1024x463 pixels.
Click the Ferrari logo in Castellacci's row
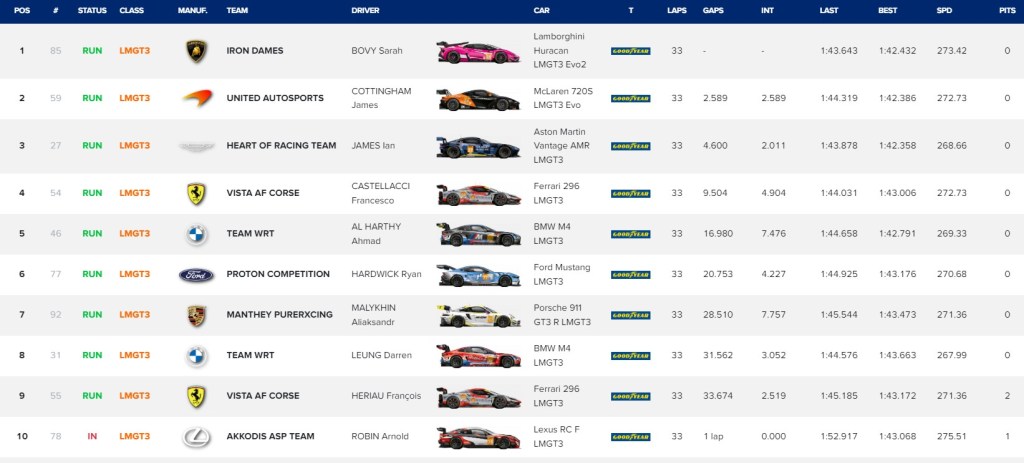[197, 193]
